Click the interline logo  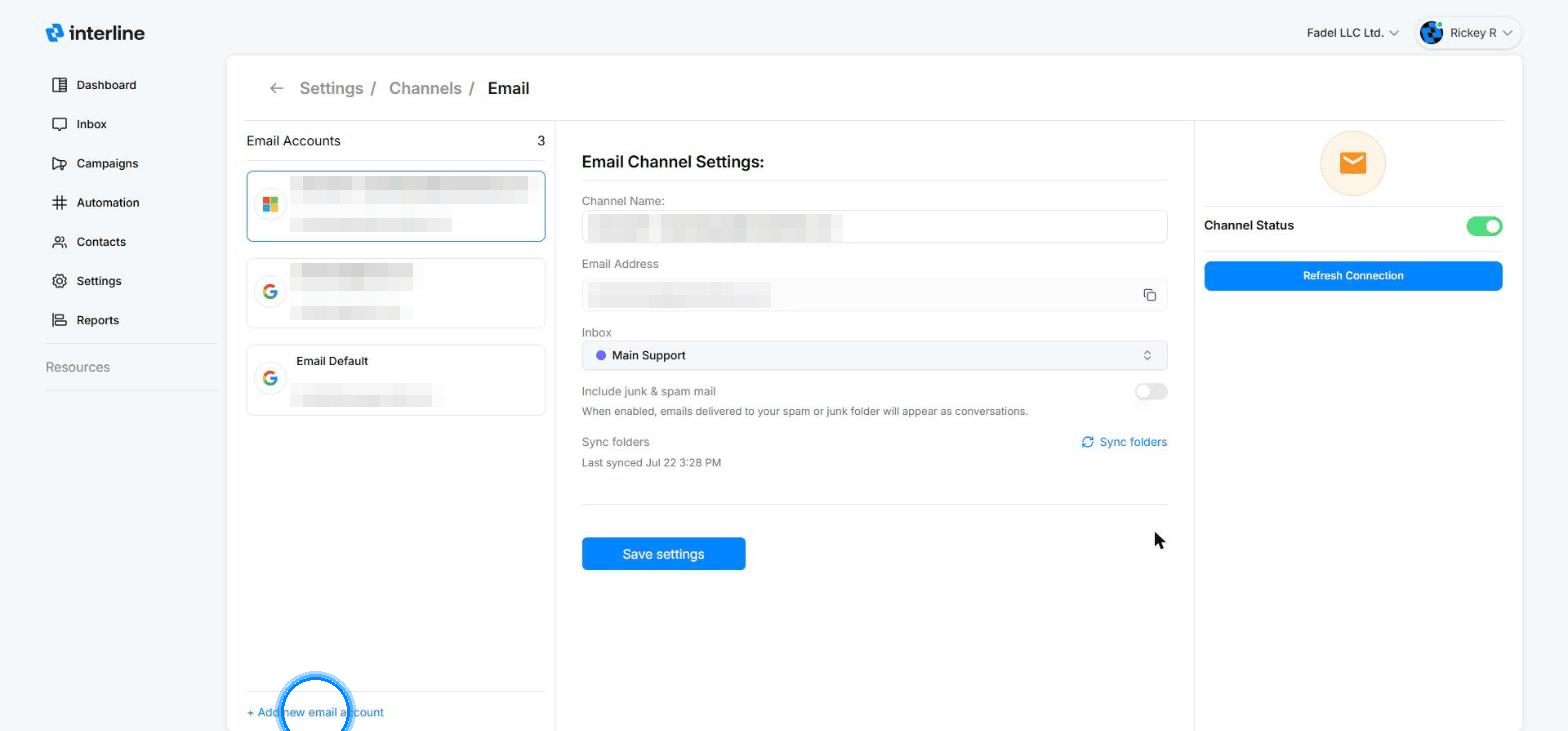pyautogui.click(x=95, y=33)
